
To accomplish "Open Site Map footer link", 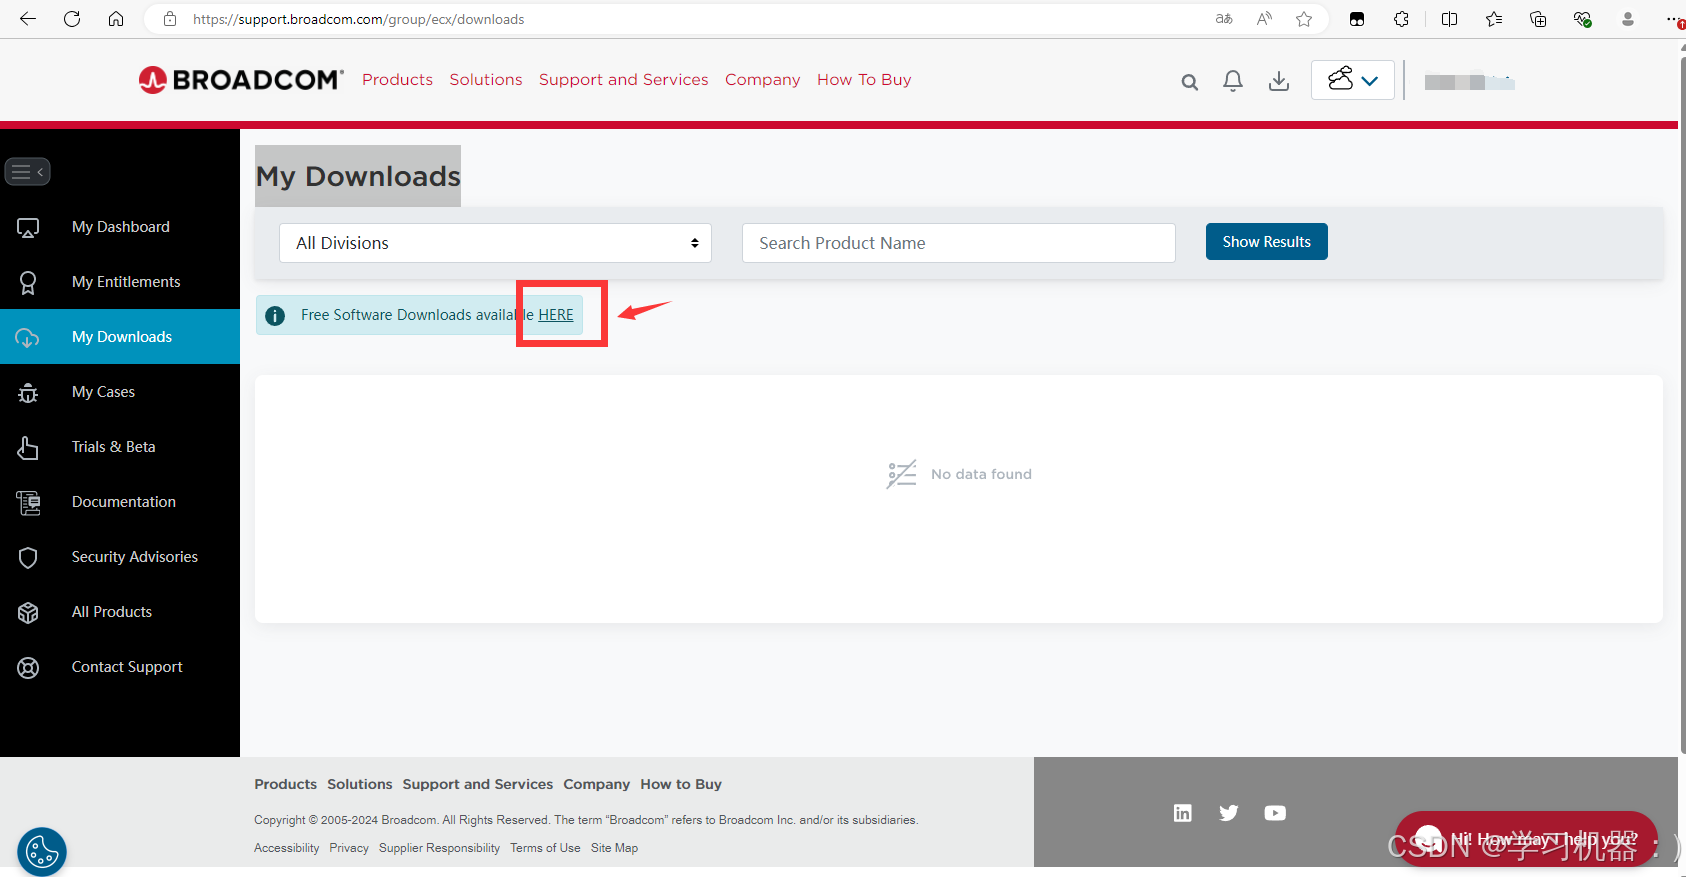I will coord(614,848).
